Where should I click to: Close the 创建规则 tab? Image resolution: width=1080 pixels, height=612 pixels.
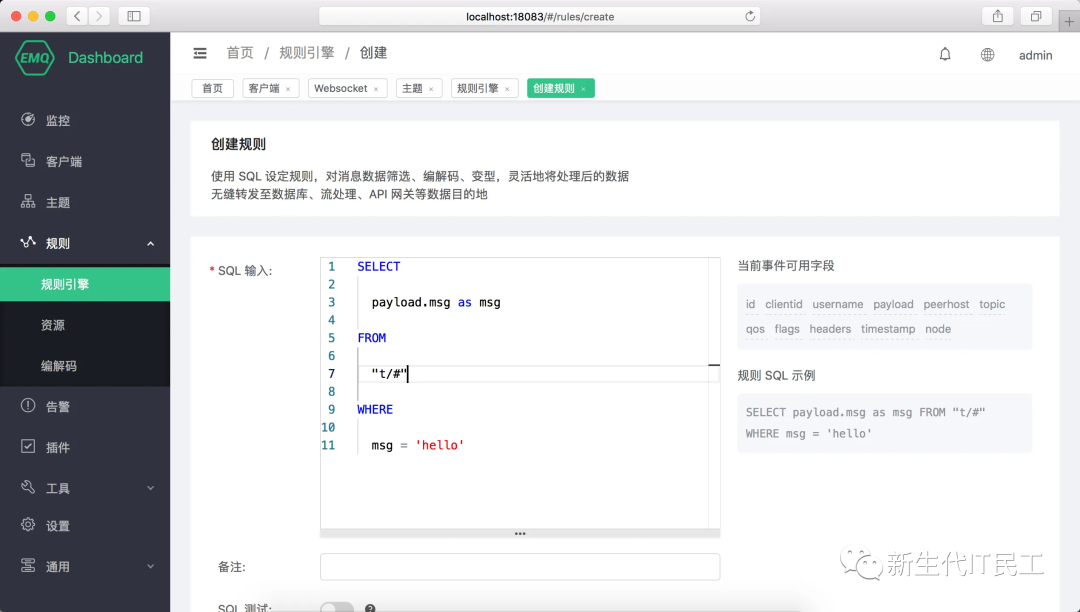[x=583, y=89]
